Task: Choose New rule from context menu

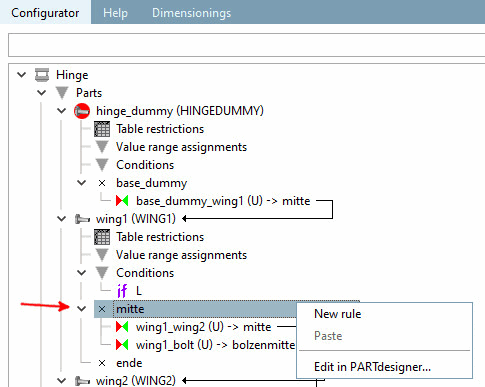Action: 337,314
